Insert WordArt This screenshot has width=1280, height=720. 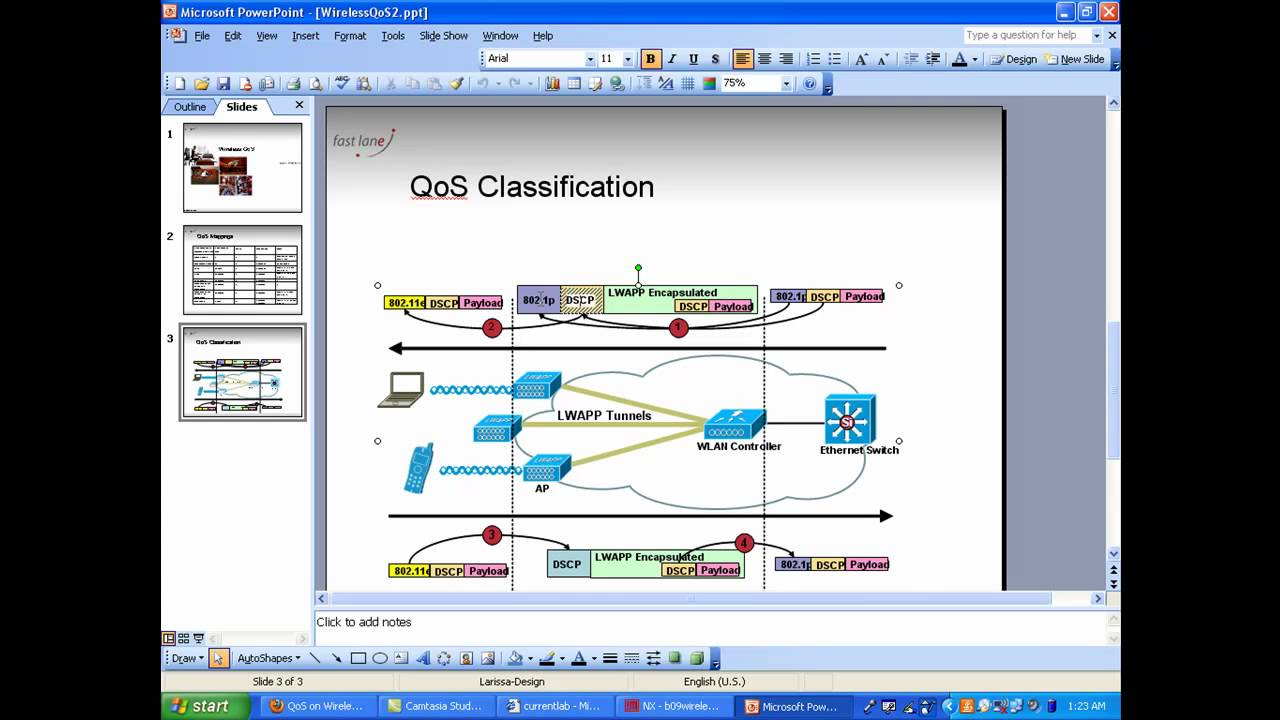tap(423, 658)
